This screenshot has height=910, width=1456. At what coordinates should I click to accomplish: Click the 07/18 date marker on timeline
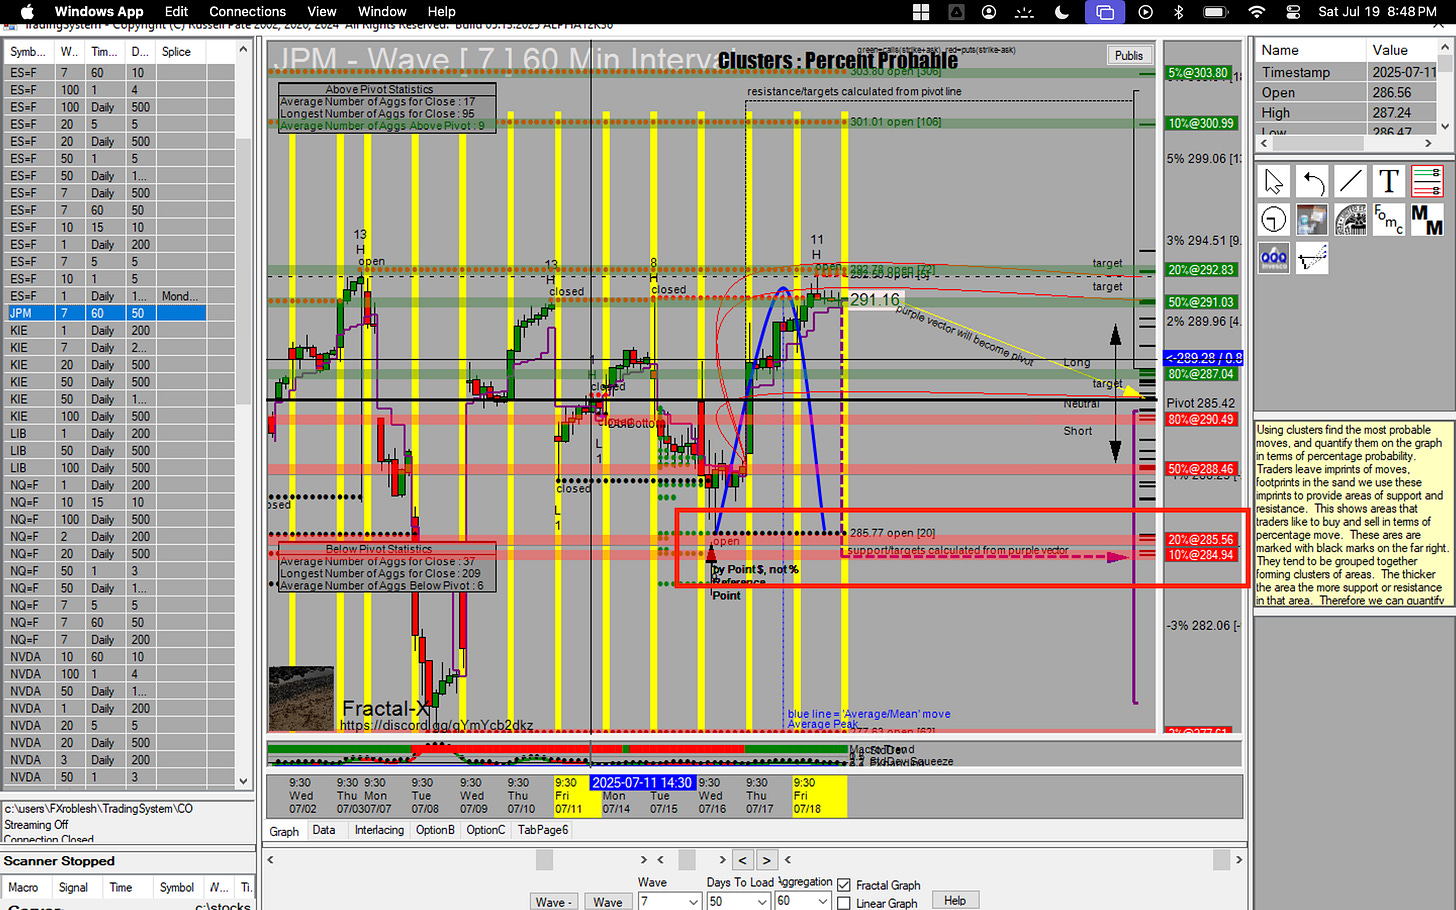[807, 809]
